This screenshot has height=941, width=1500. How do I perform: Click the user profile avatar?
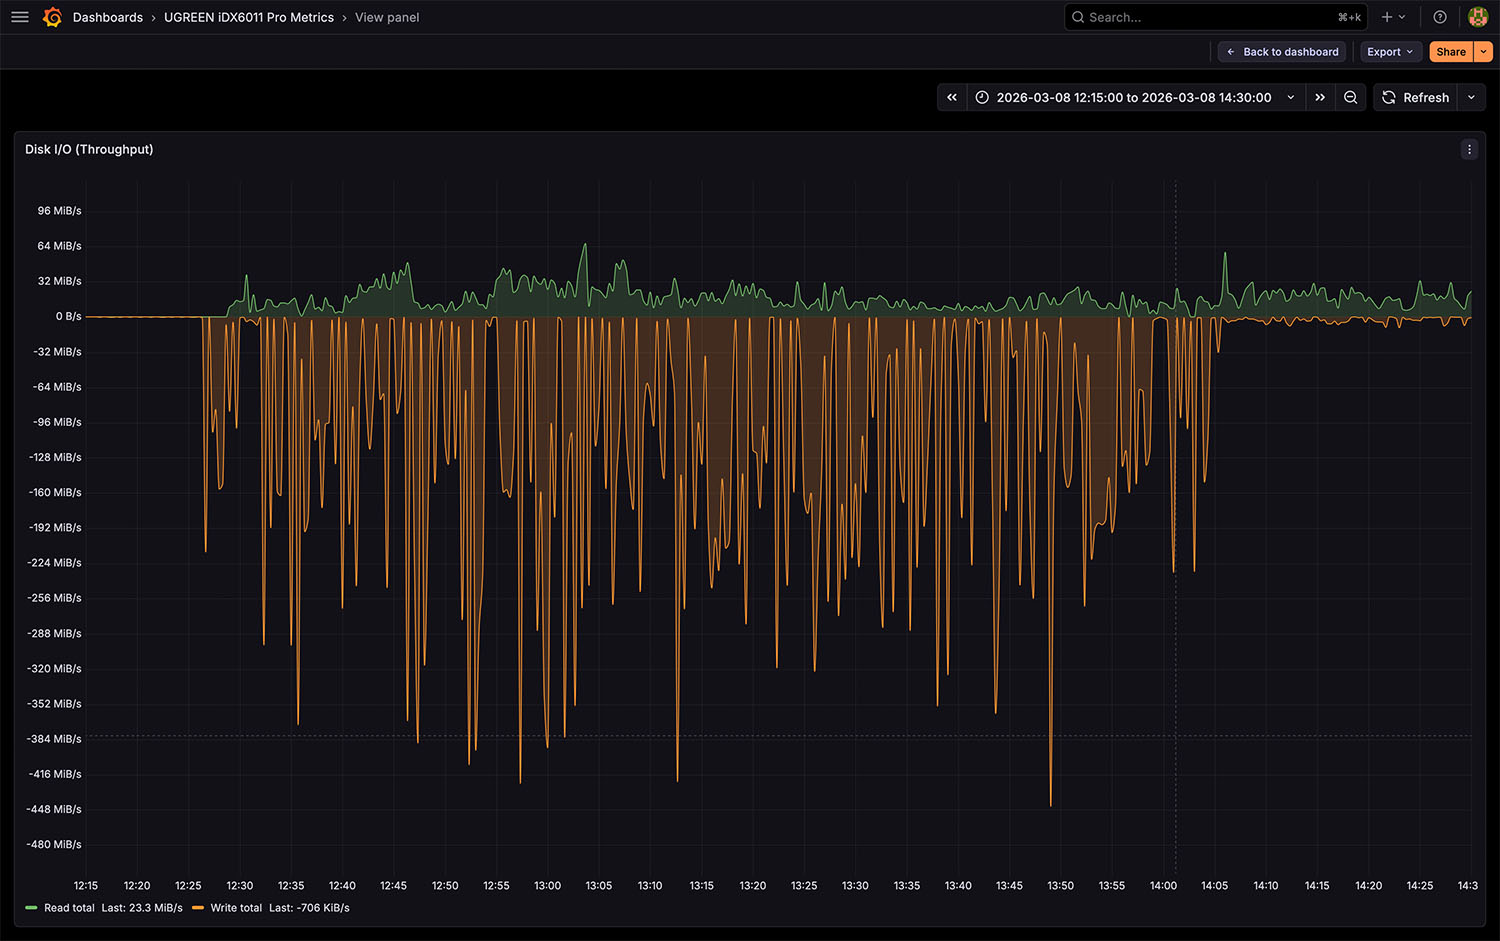[x=1477, y=17]
